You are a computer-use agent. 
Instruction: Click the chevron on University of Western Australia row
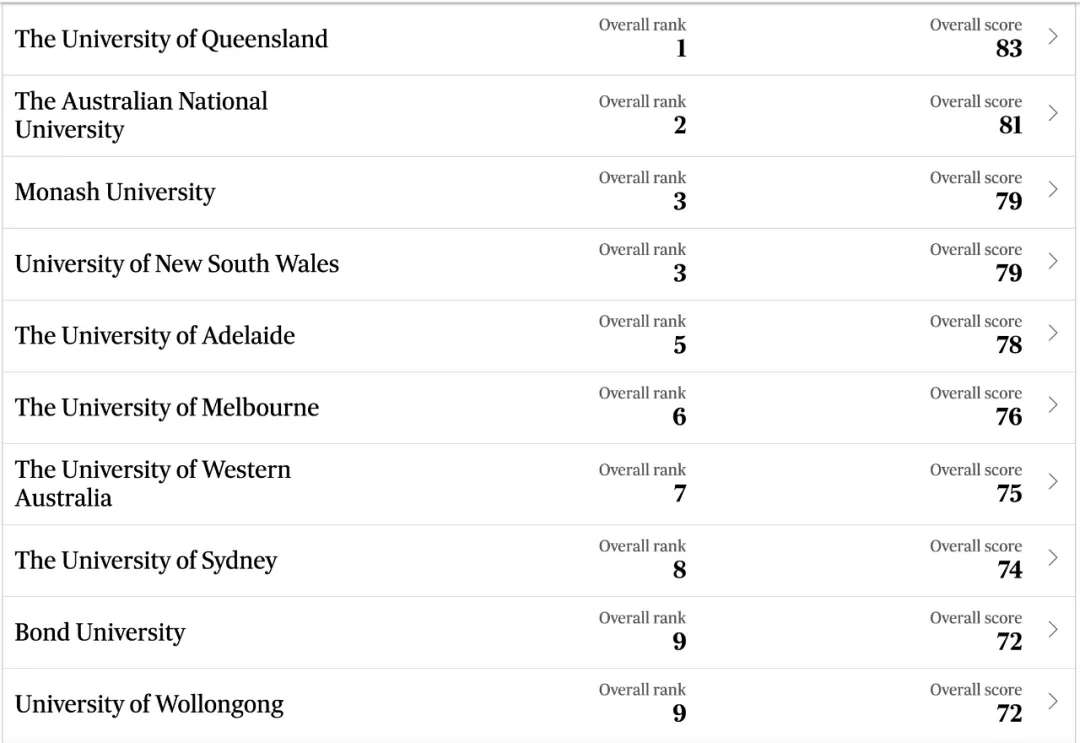[x=1053, y=481]
